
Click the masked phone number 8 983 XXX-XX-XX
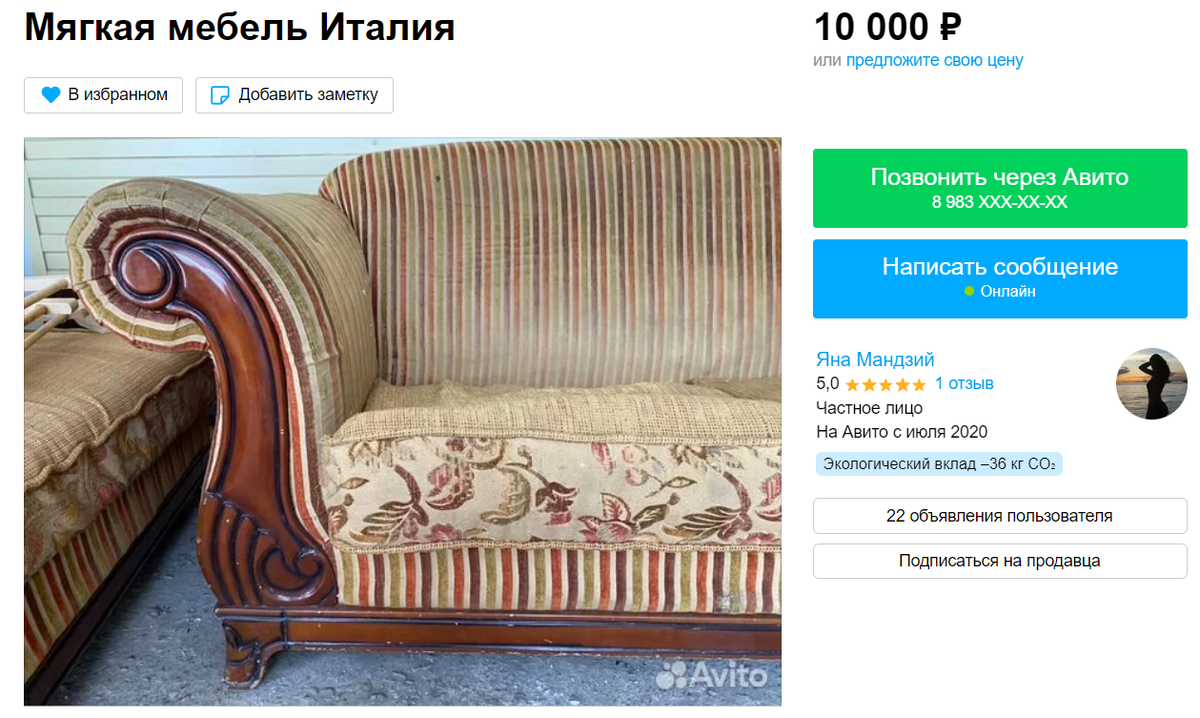pos(1000,202)
